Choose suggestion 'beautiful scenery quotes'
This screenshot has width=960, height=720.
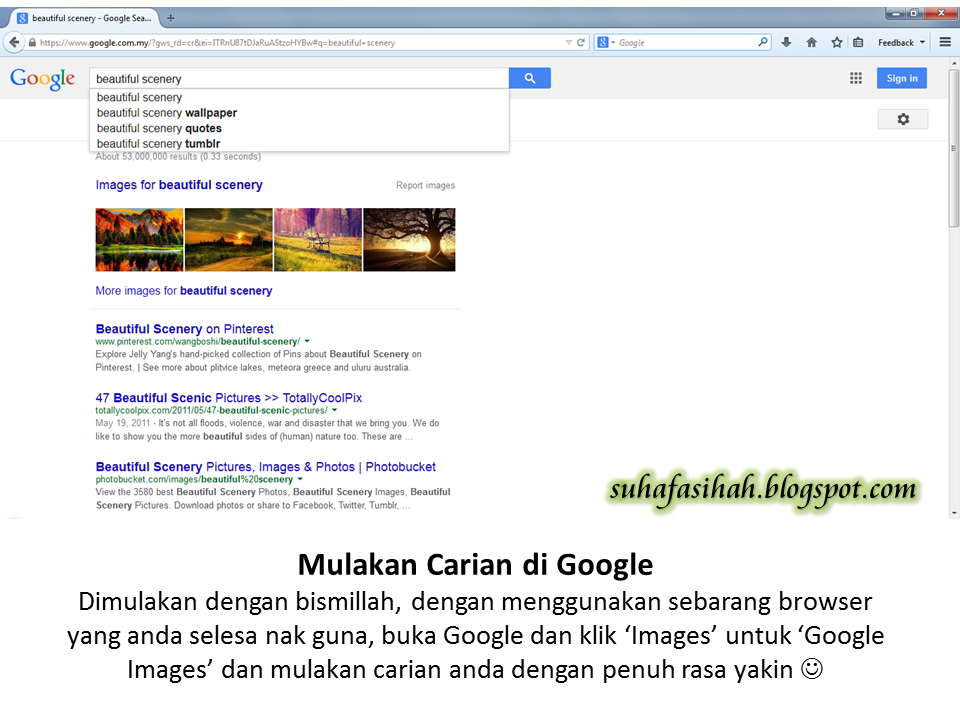299,128
